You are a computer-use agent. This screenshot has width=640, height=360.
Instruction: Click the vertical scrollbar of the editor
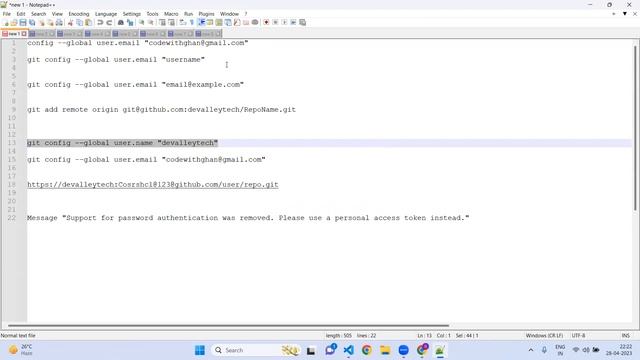[x=635, y=129]
